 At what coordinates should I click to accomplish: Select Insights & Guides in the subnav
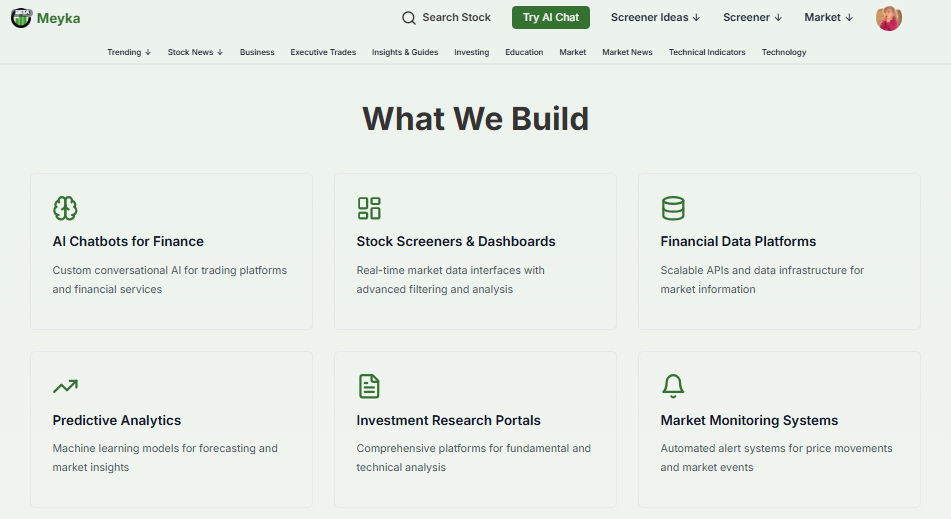tap(405, 52)
